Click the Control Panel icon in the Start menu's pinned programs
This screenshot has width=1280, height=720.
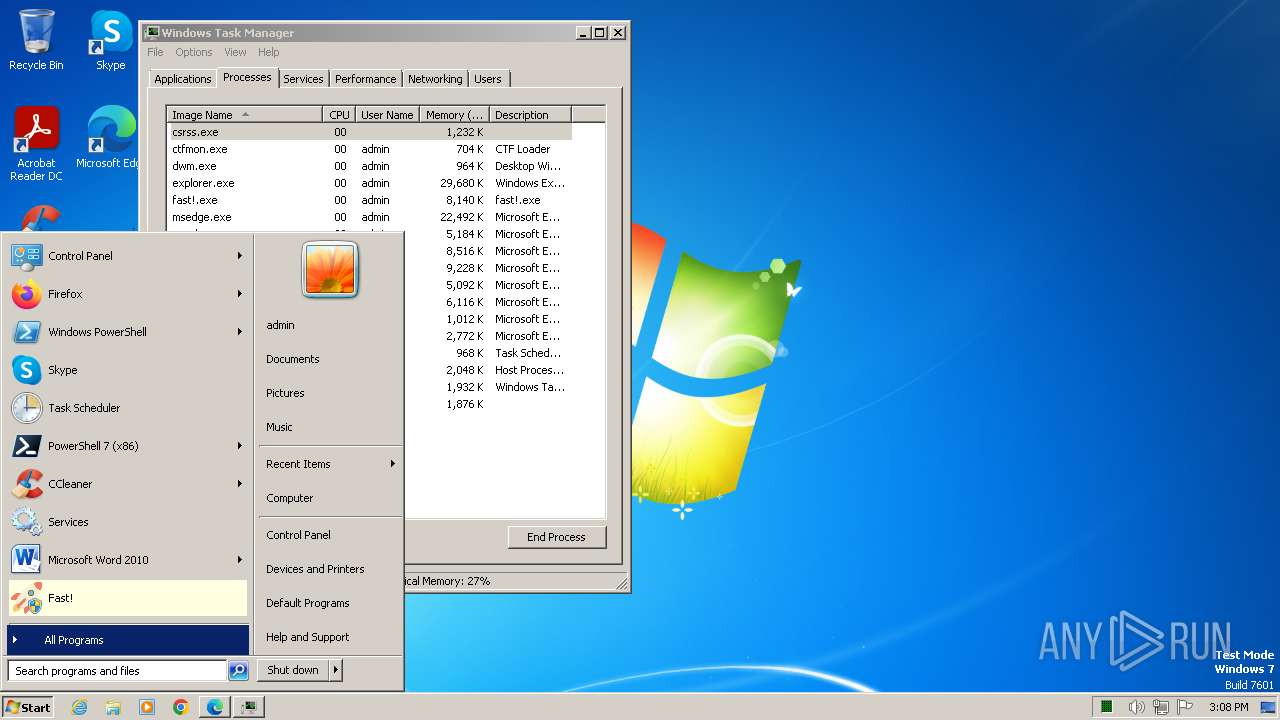pos(26,256)
